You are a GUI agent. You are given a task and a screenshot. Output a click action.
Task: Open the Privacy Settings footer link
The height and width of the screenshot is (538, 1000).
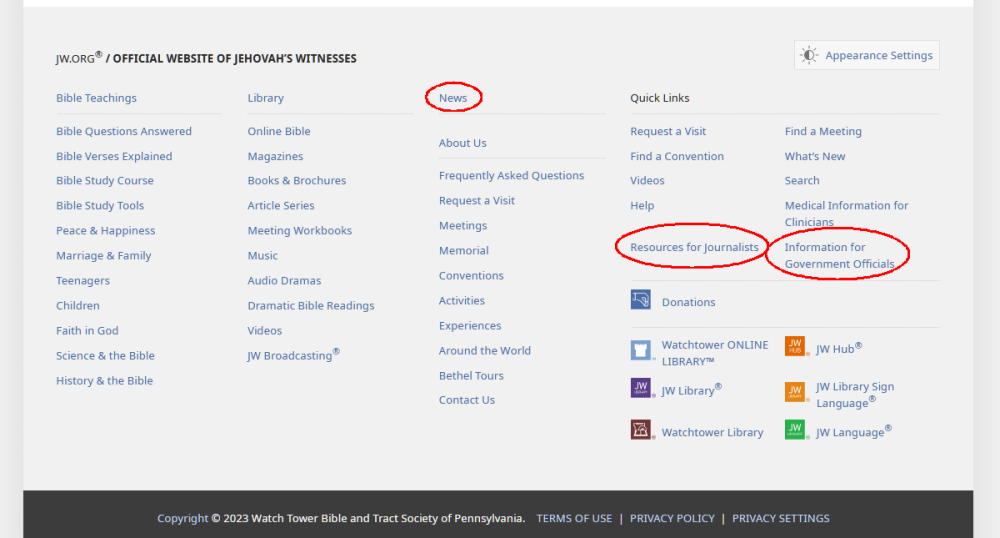coord(780,518)
